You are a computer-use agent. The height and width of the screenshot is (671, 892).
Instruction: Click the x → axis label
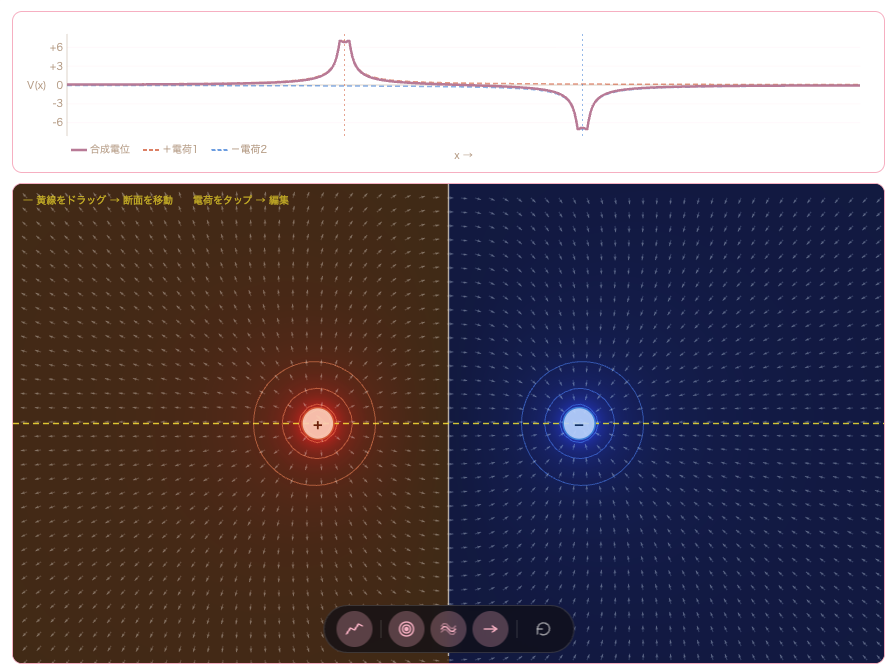(463, 155)
